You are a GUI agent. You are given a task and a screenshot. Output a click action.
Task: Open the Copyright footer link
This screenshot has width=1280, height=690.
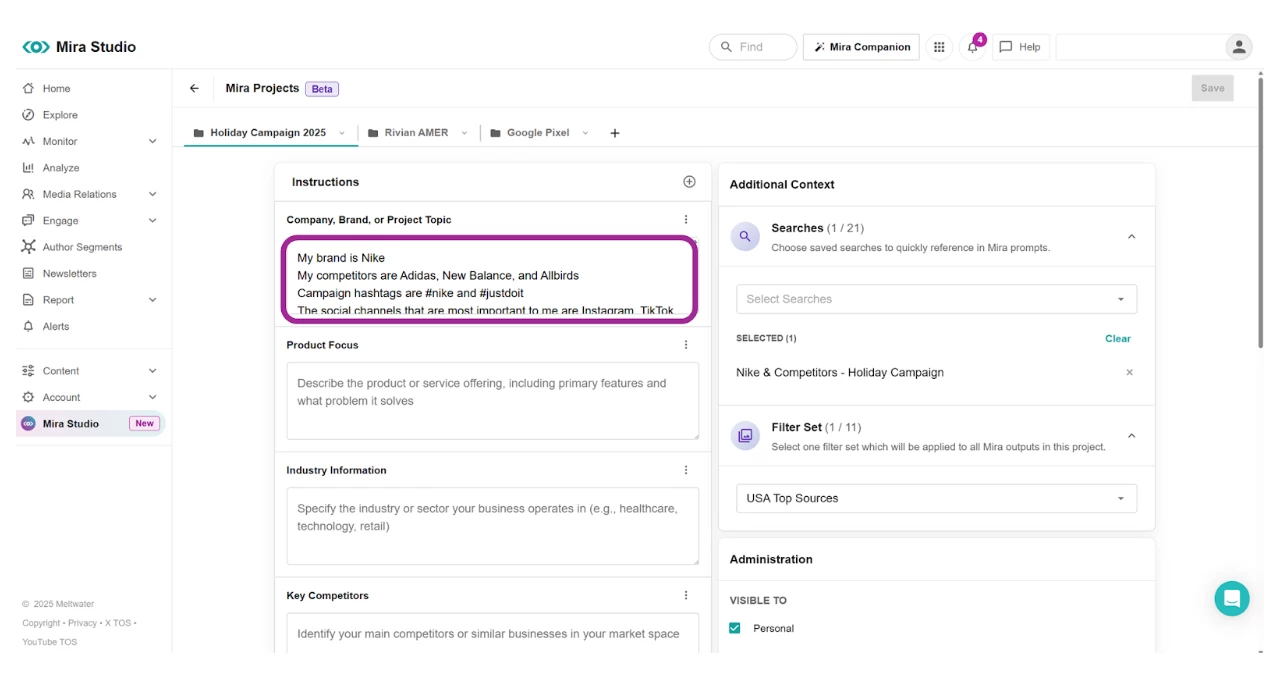coord(42,623)
